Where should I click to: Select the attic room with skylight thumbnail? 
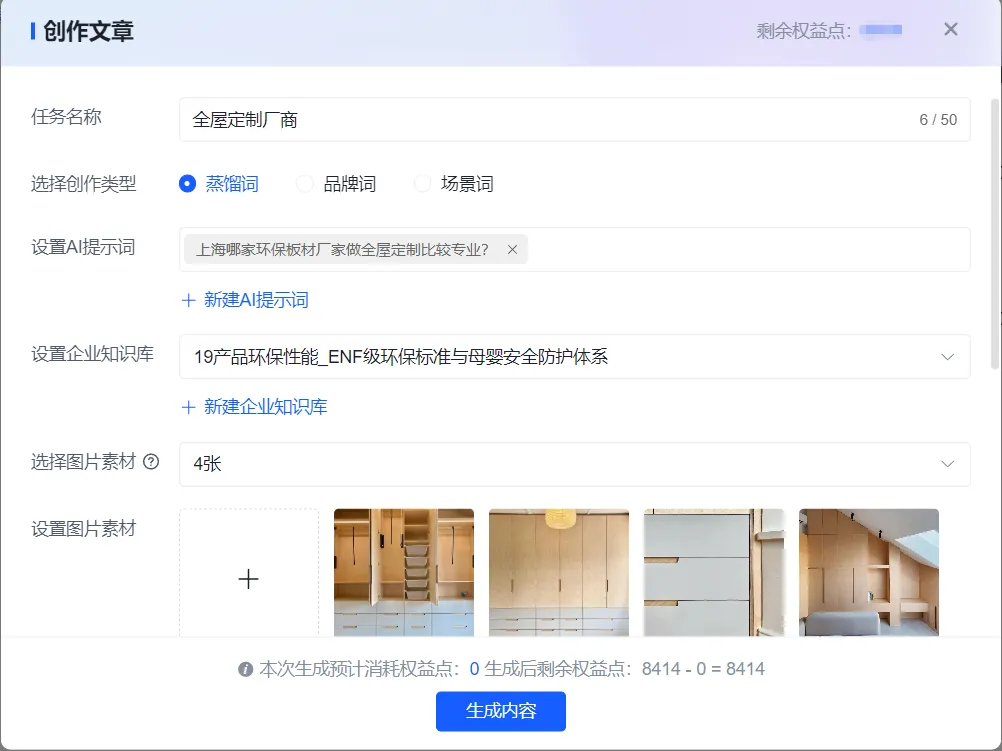click(x=868, y=572)
